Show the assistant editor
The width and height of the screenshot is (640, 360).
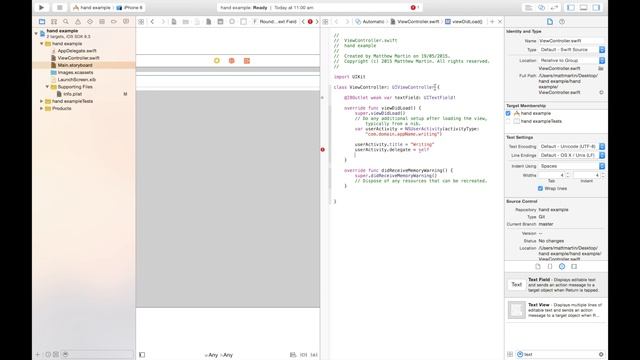click(x=542, y=7)
